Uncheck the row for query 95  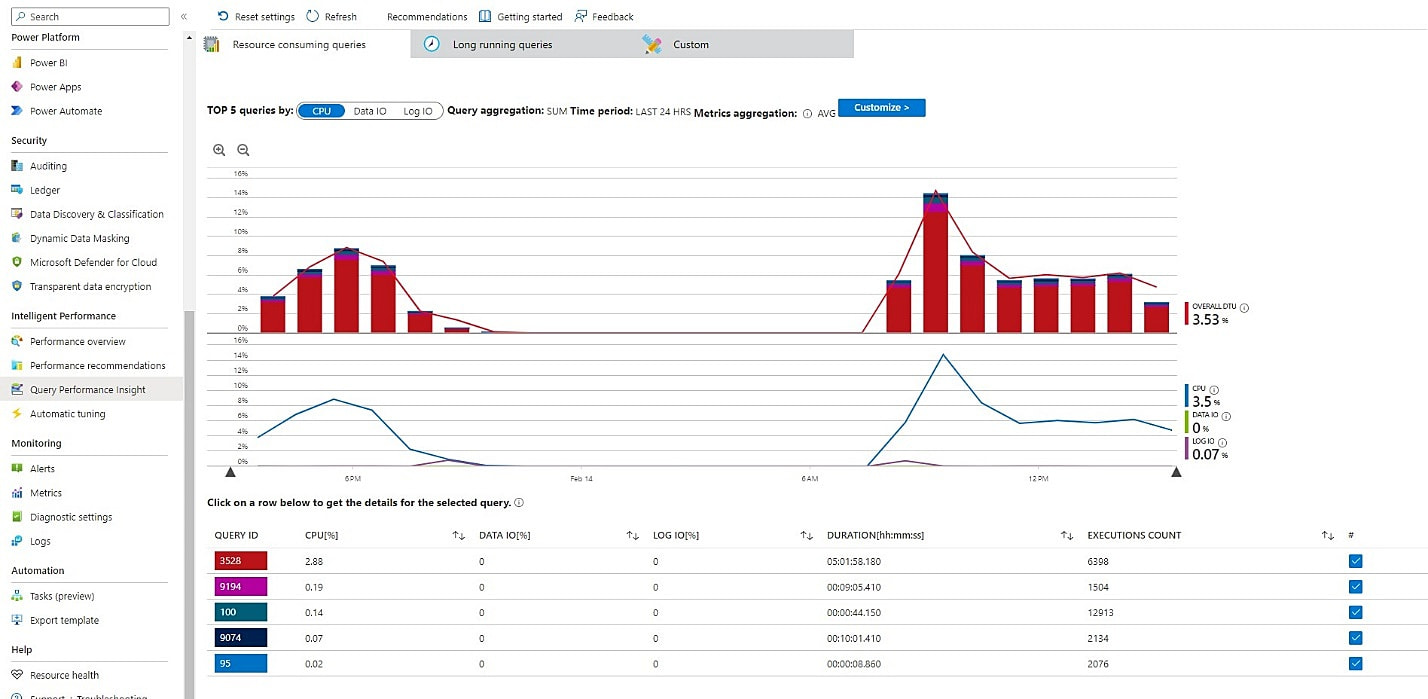(1356, 663)
